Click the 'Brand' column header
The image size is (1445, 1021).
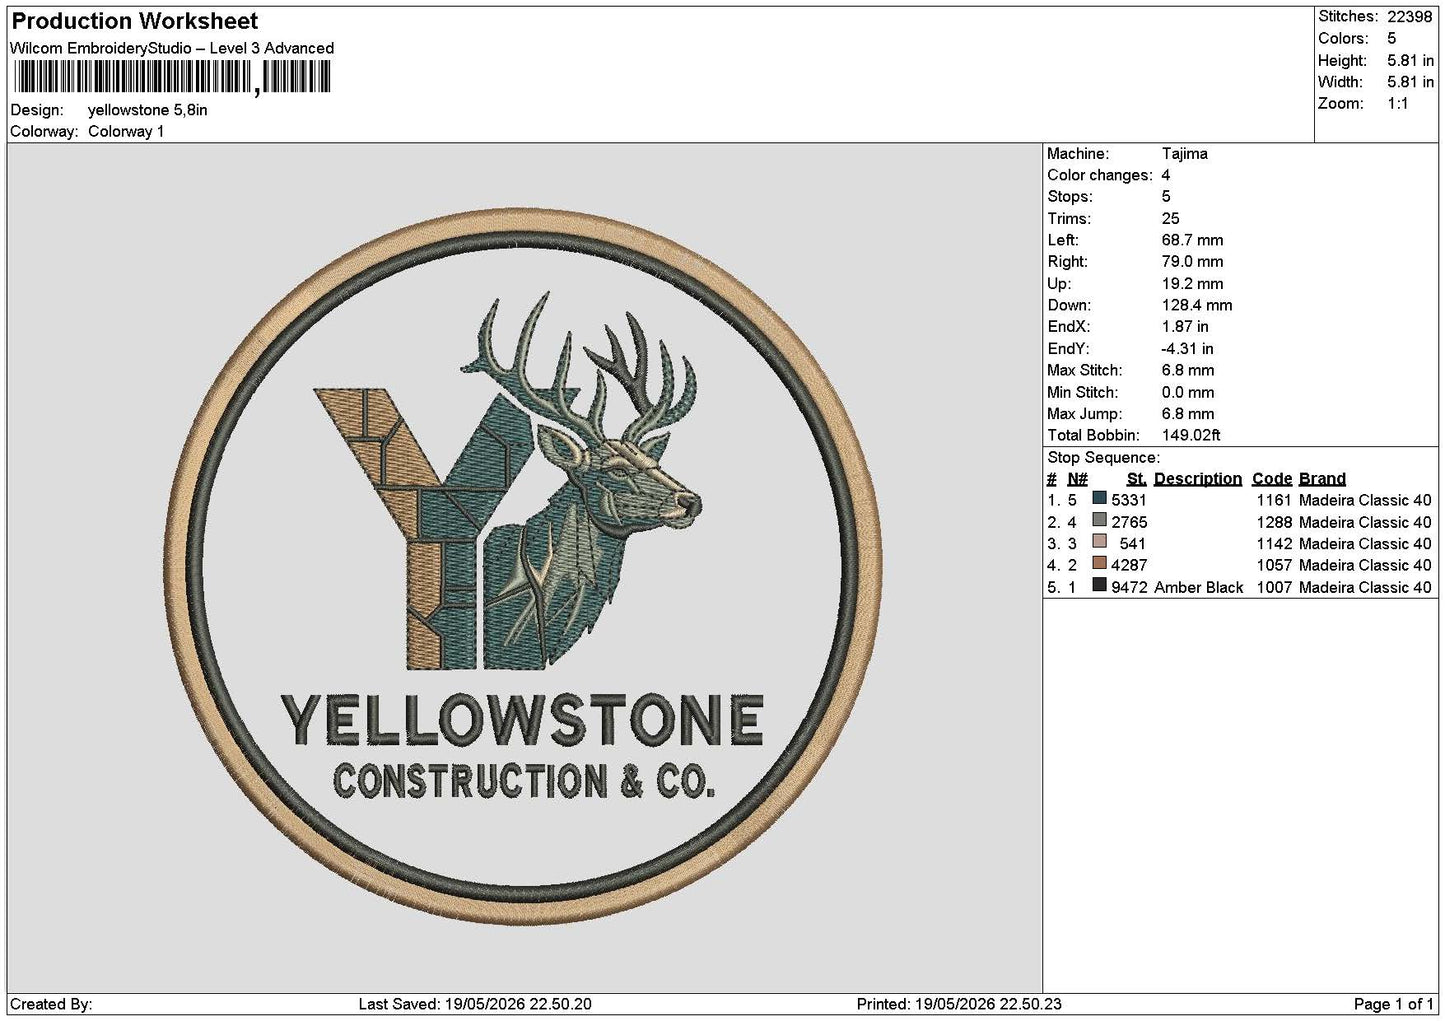[x=1322, y=479]
